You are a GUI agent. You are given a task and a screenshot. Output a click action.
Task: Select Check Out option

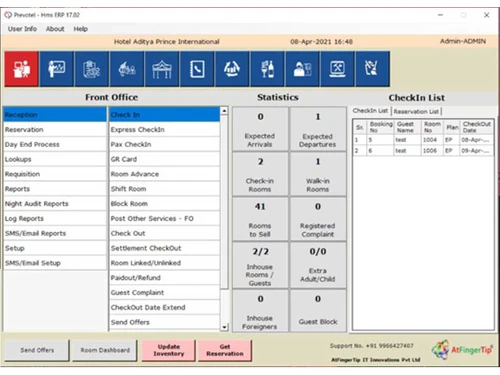pos(164,233)
